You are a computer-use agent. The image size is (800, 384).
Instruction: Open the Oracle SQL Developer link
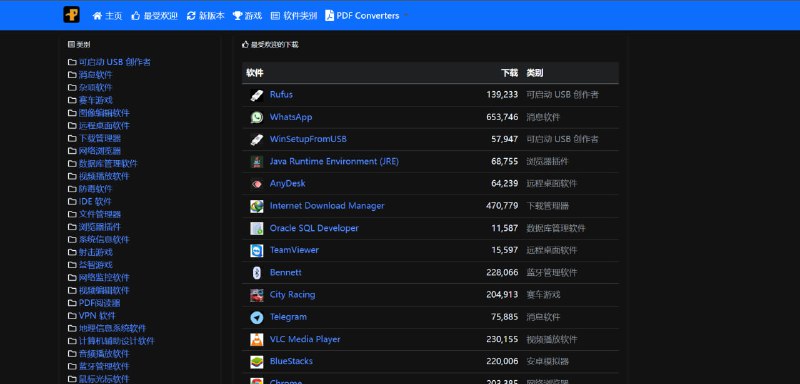tap(314, 228)
